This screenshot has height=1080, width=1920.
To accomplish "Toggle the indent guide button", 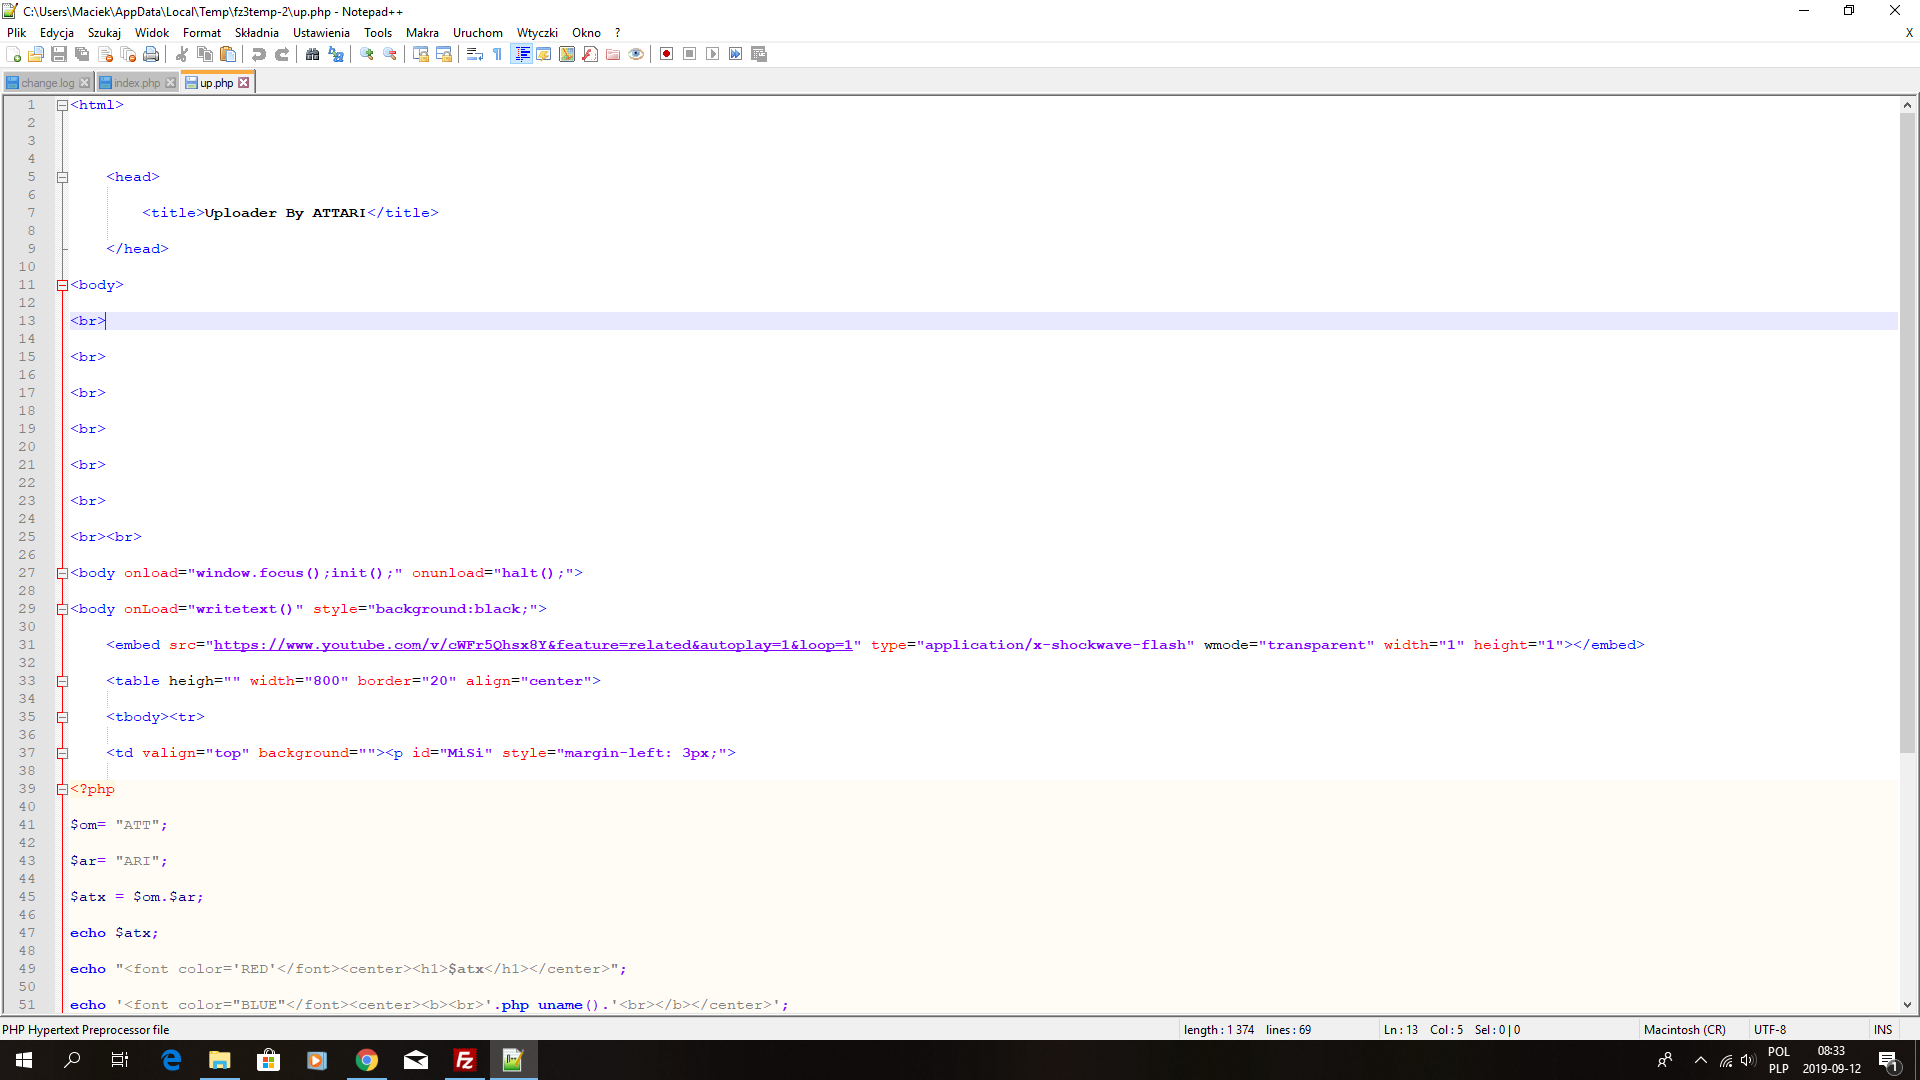I will tap(521, 54).
